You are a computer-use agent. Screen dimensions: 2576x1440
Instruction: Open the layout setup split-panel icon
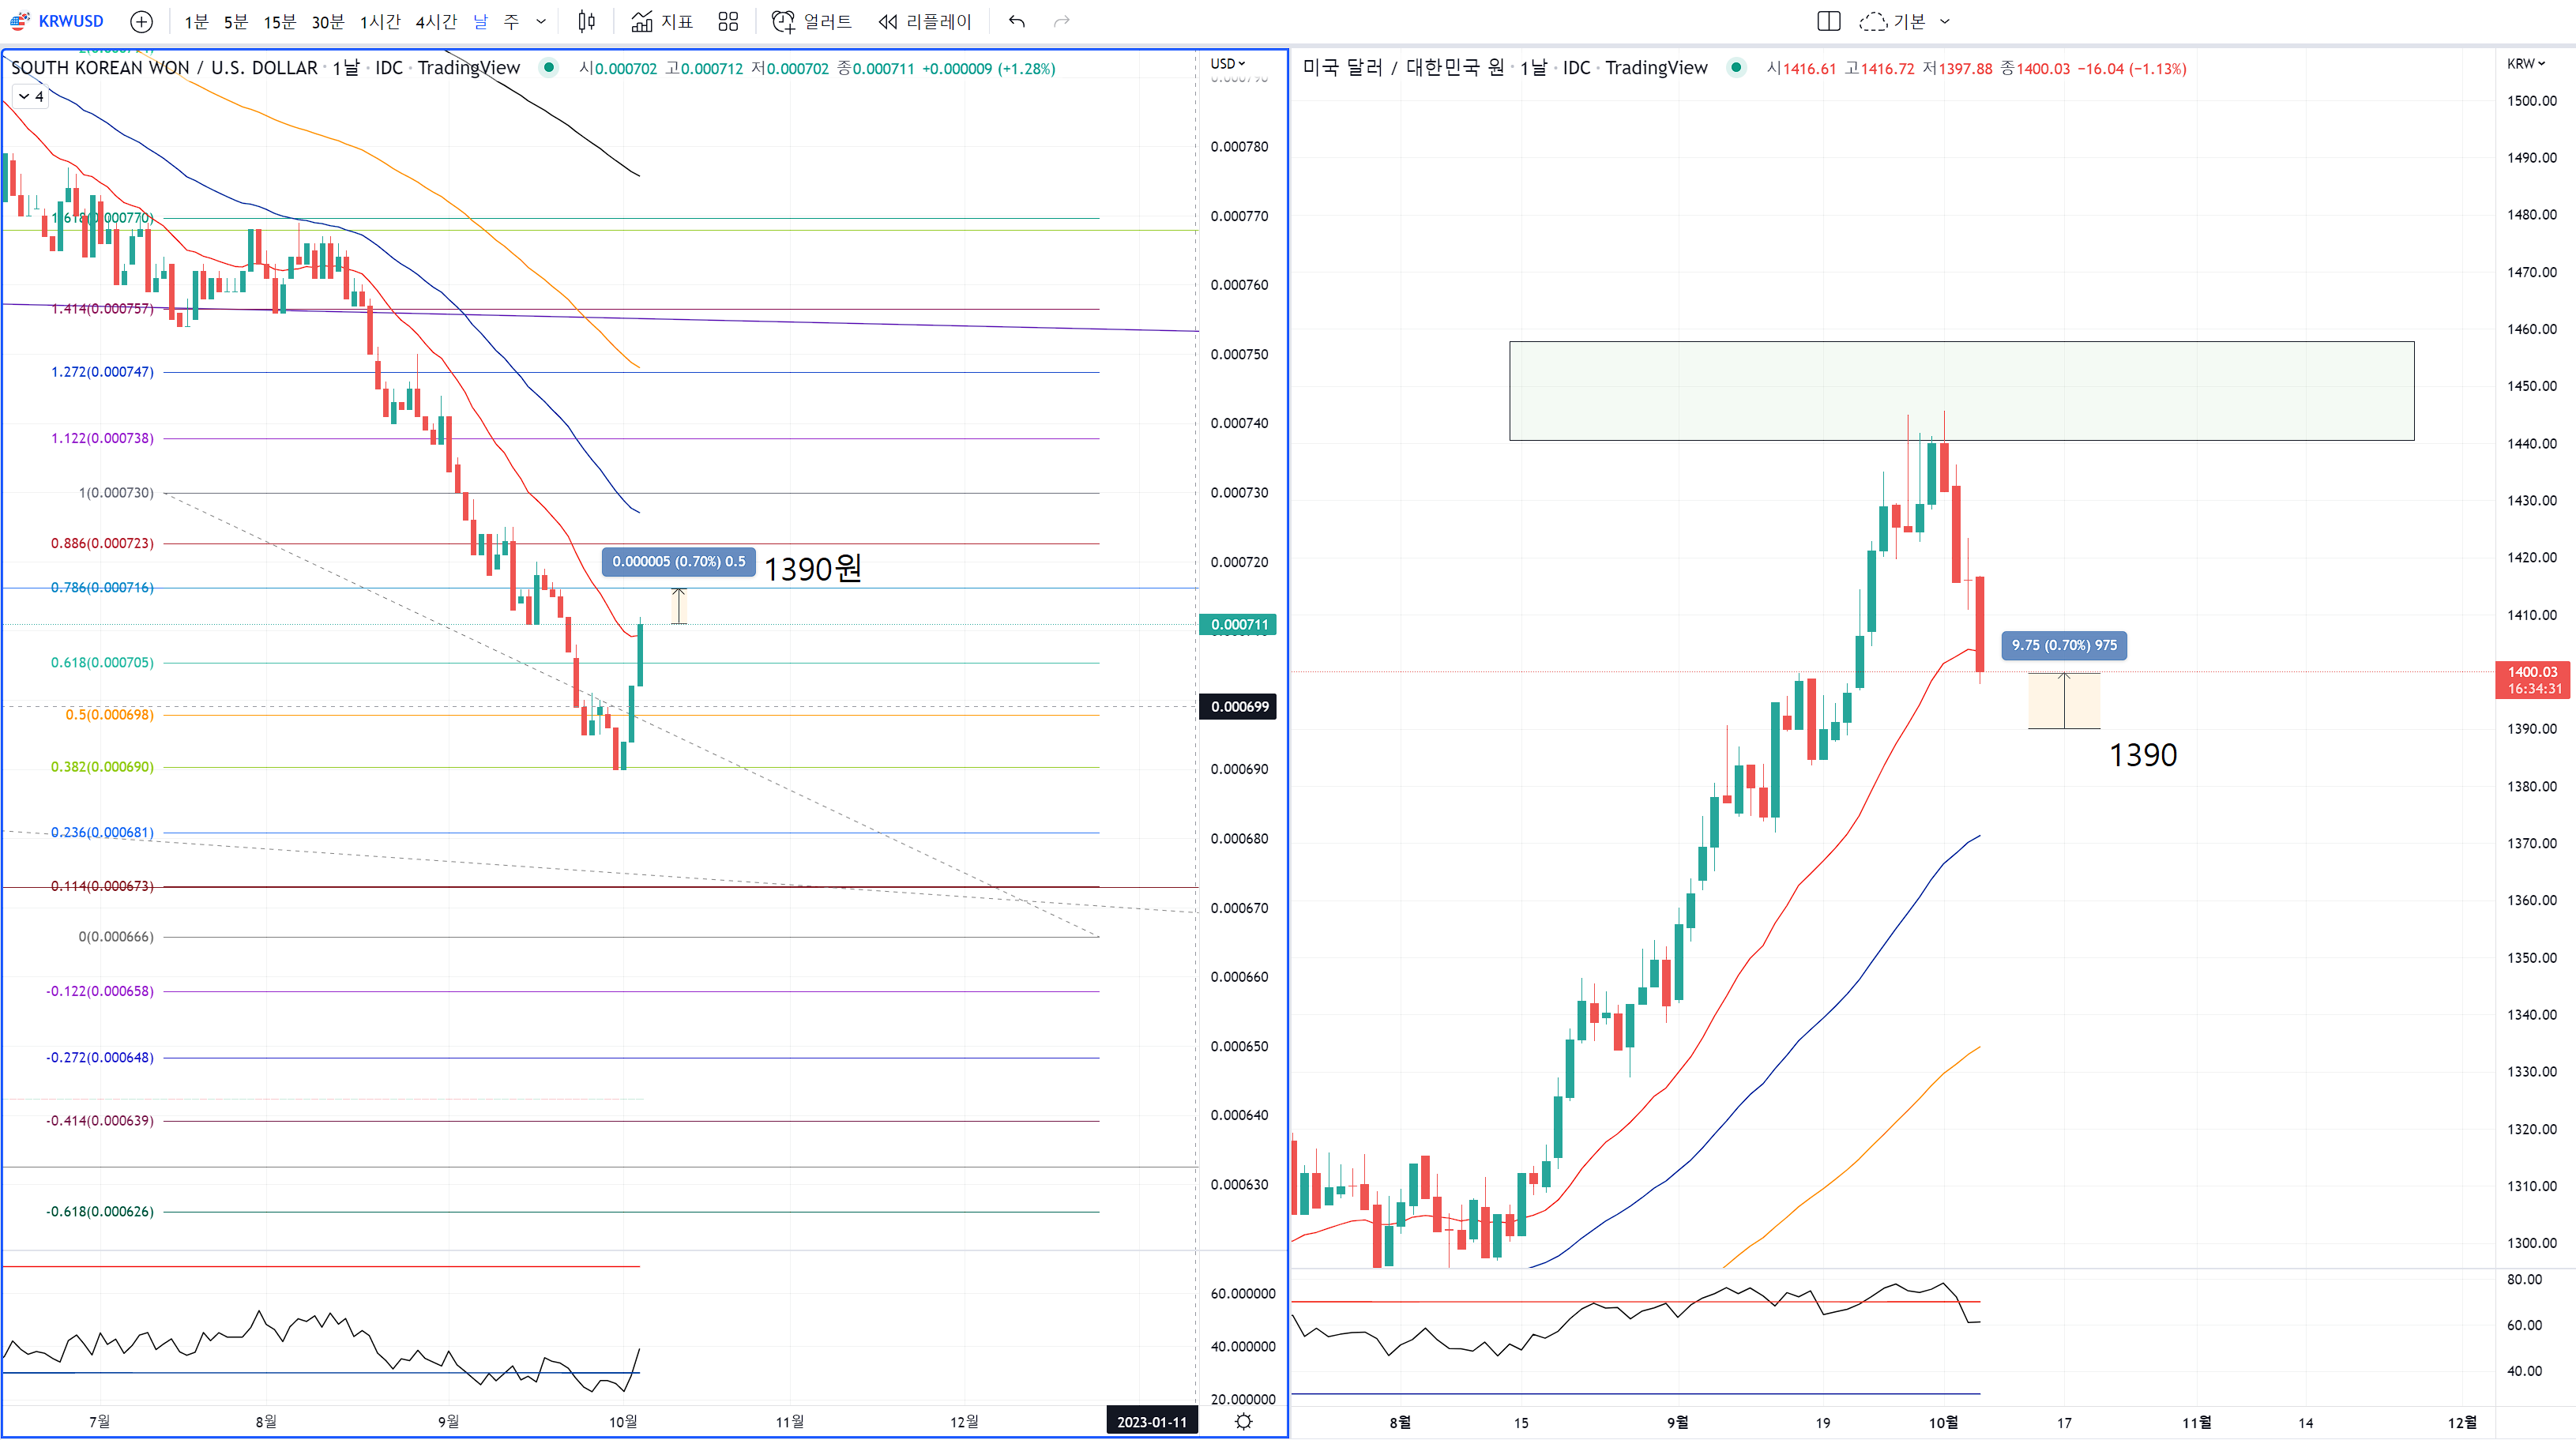click(1828, 21)
